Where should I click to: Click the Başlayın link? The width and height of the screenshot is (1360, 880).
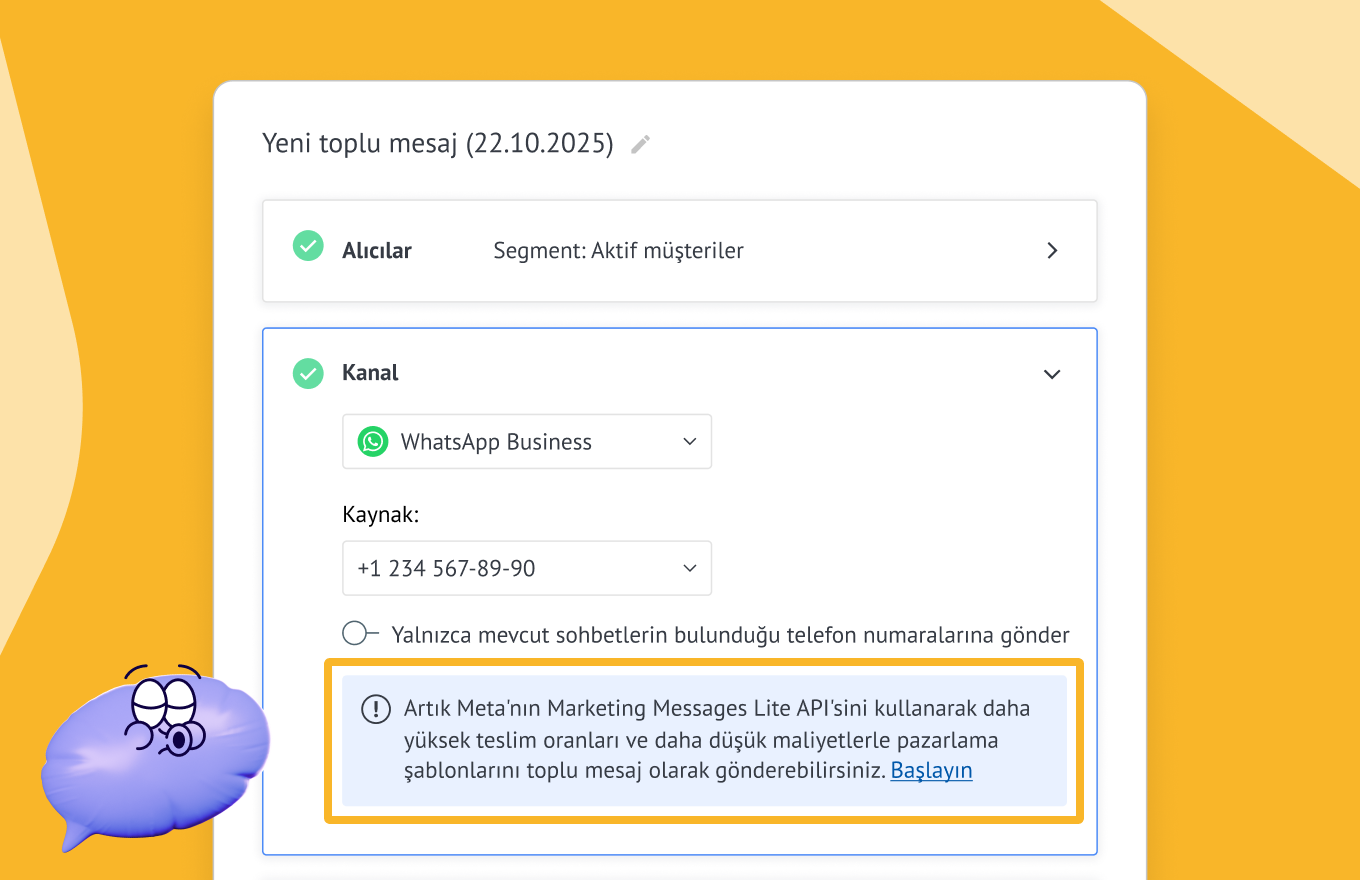coord(931,770)
